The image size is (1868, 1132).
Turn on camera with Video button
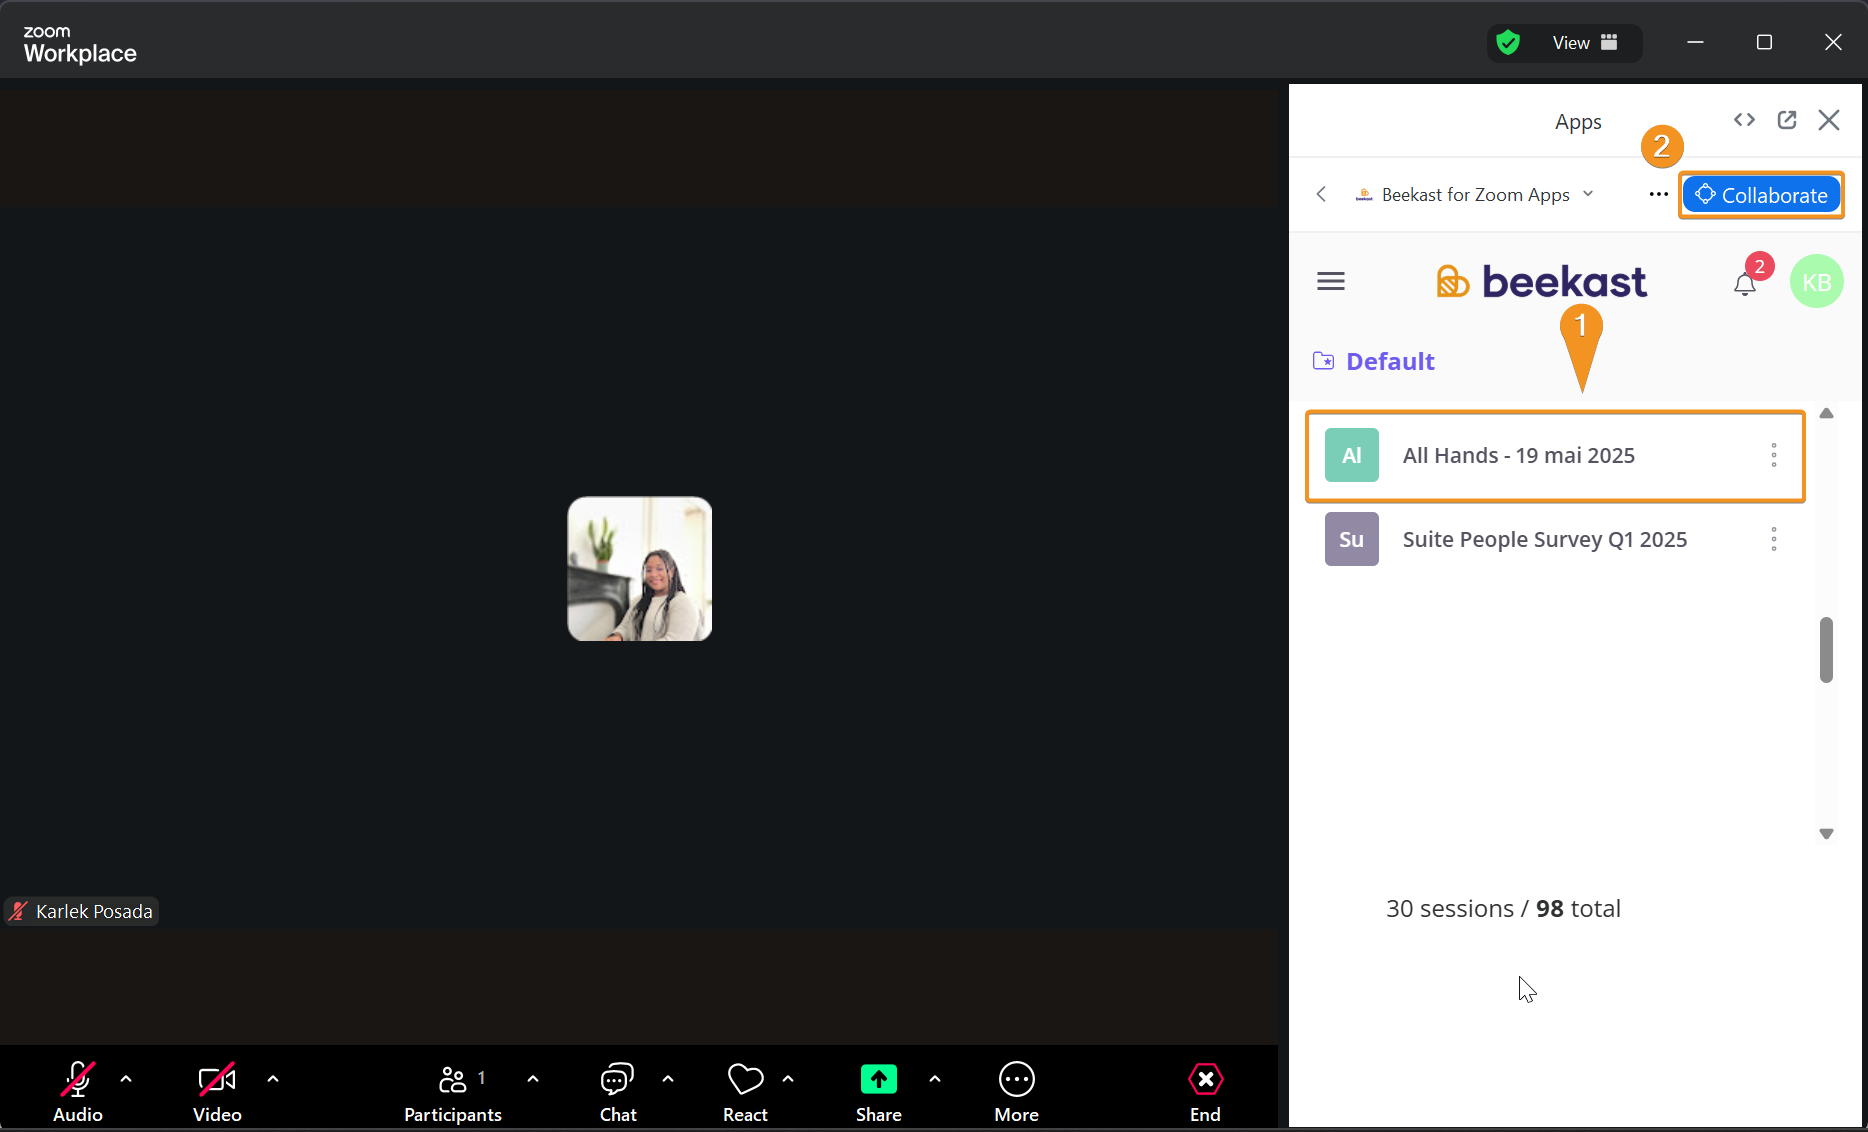[217, 1090]
